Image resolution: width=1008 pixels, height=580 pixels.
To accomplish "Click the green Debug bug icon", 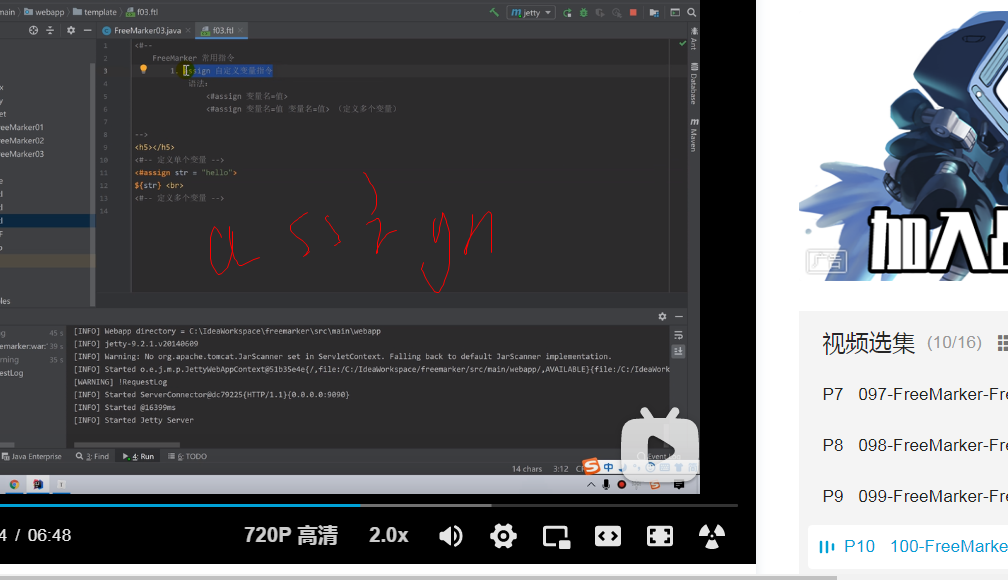I will 584,12.
